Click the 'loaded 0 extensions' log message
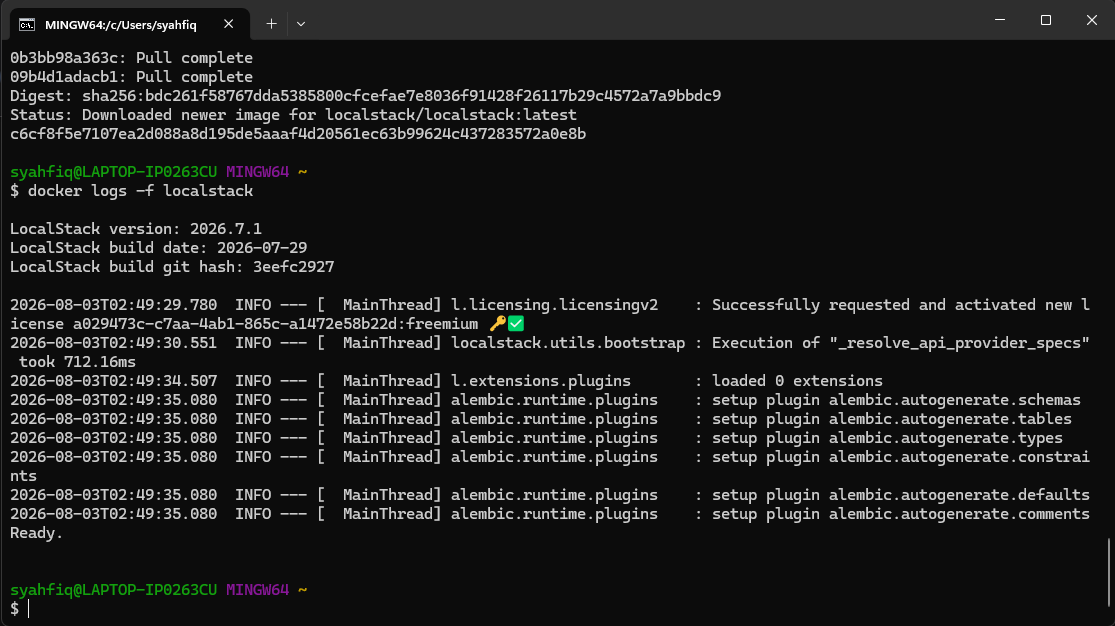Viewport: 1115px width, 626px height. pyautogui.click(x=797, y=381)
